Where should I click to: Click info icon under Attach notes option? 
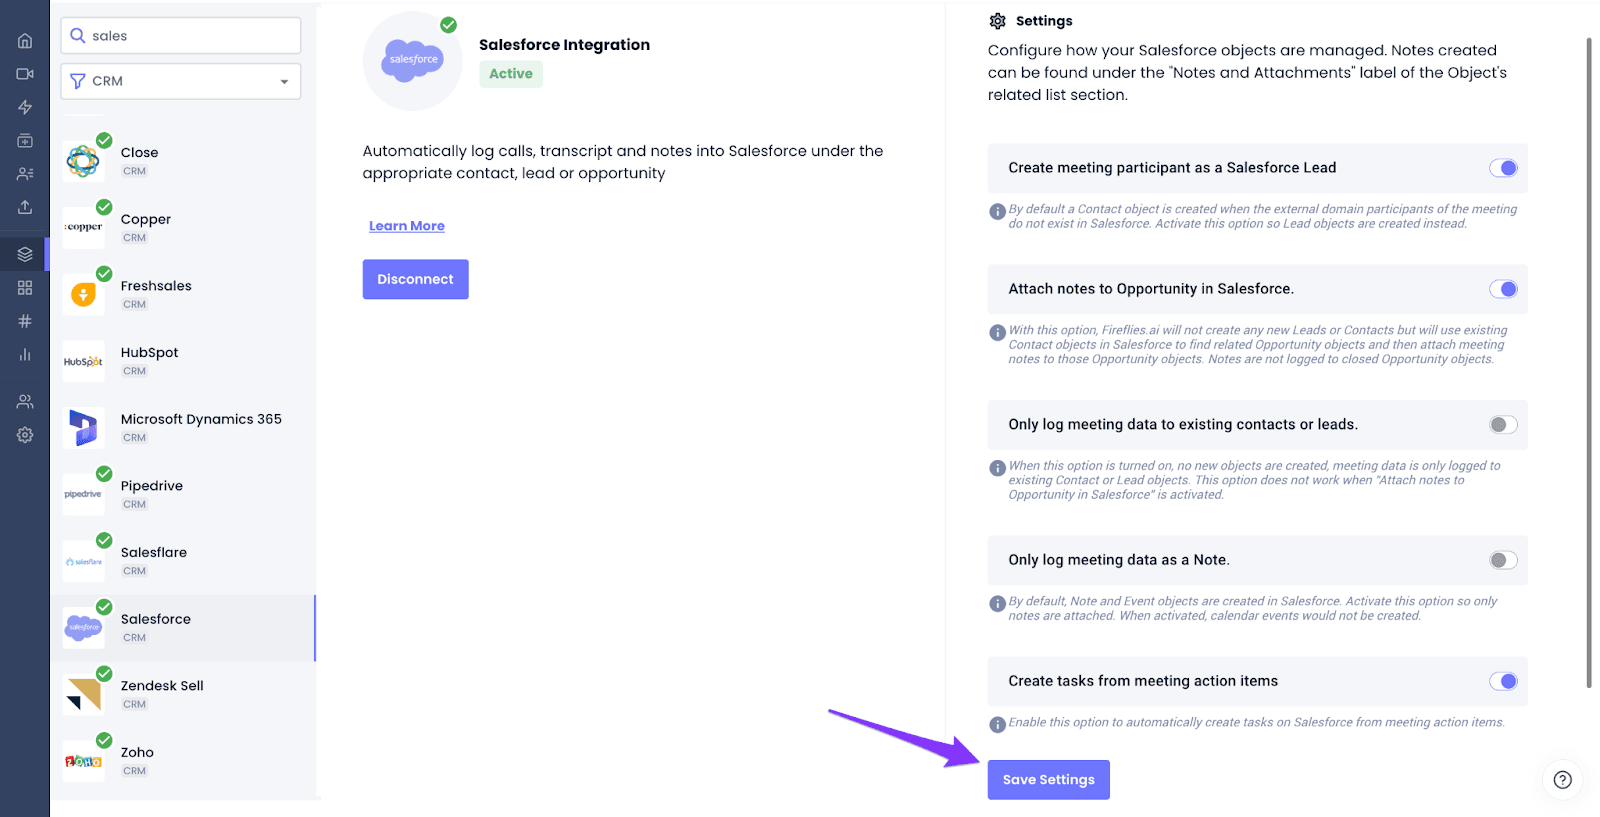click(x=997, y=333)
